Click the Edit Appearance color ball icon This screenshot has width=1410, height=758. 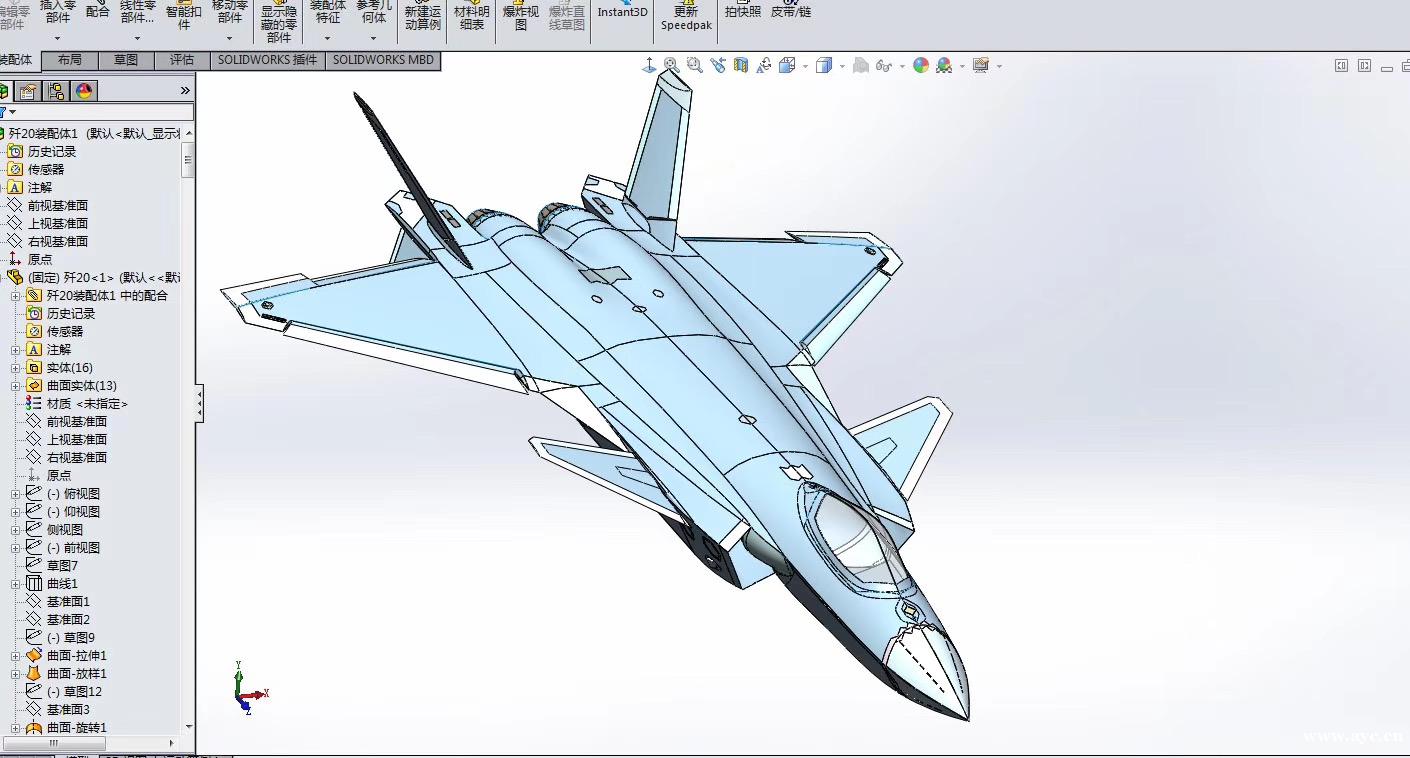coord(920,66)
